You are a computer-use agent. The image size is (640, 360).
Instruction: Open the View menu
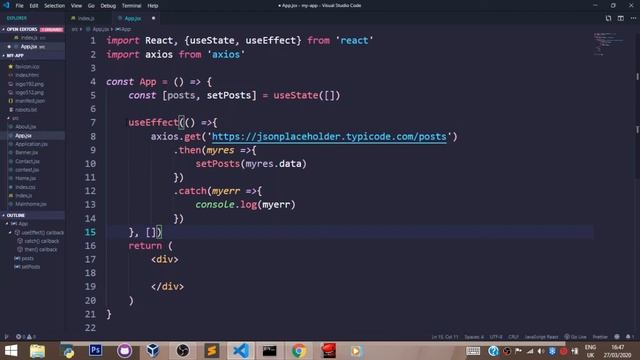[x=76, y=6]
